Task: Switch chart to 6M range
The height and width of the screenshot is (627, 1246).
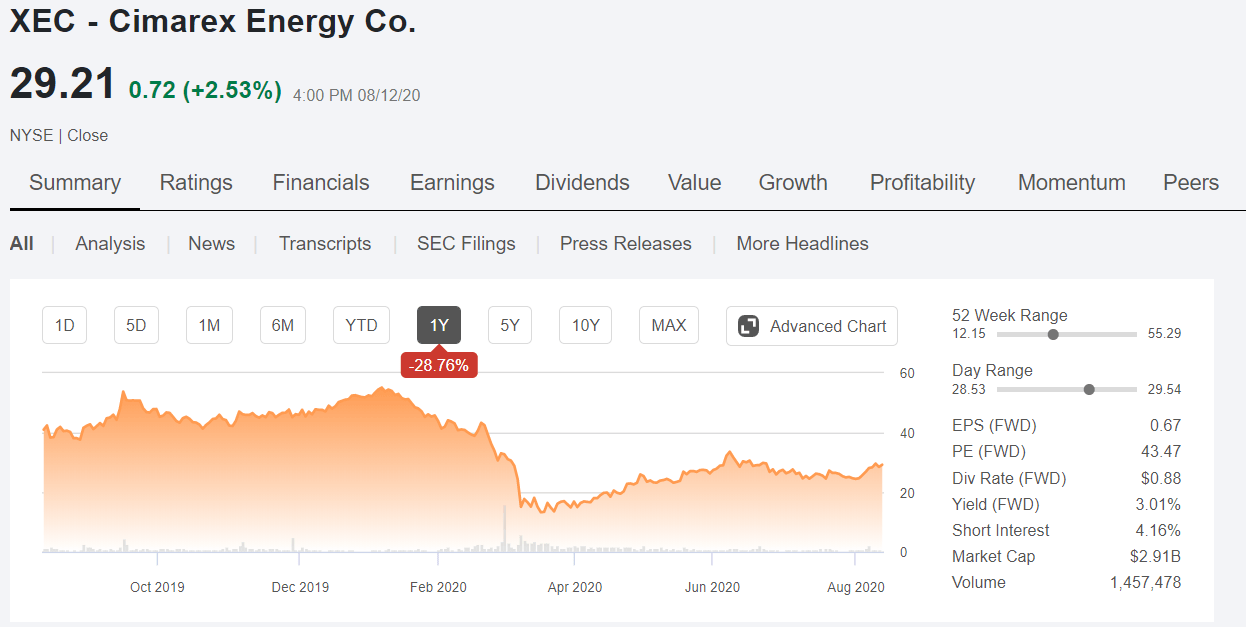Action: 283,325
